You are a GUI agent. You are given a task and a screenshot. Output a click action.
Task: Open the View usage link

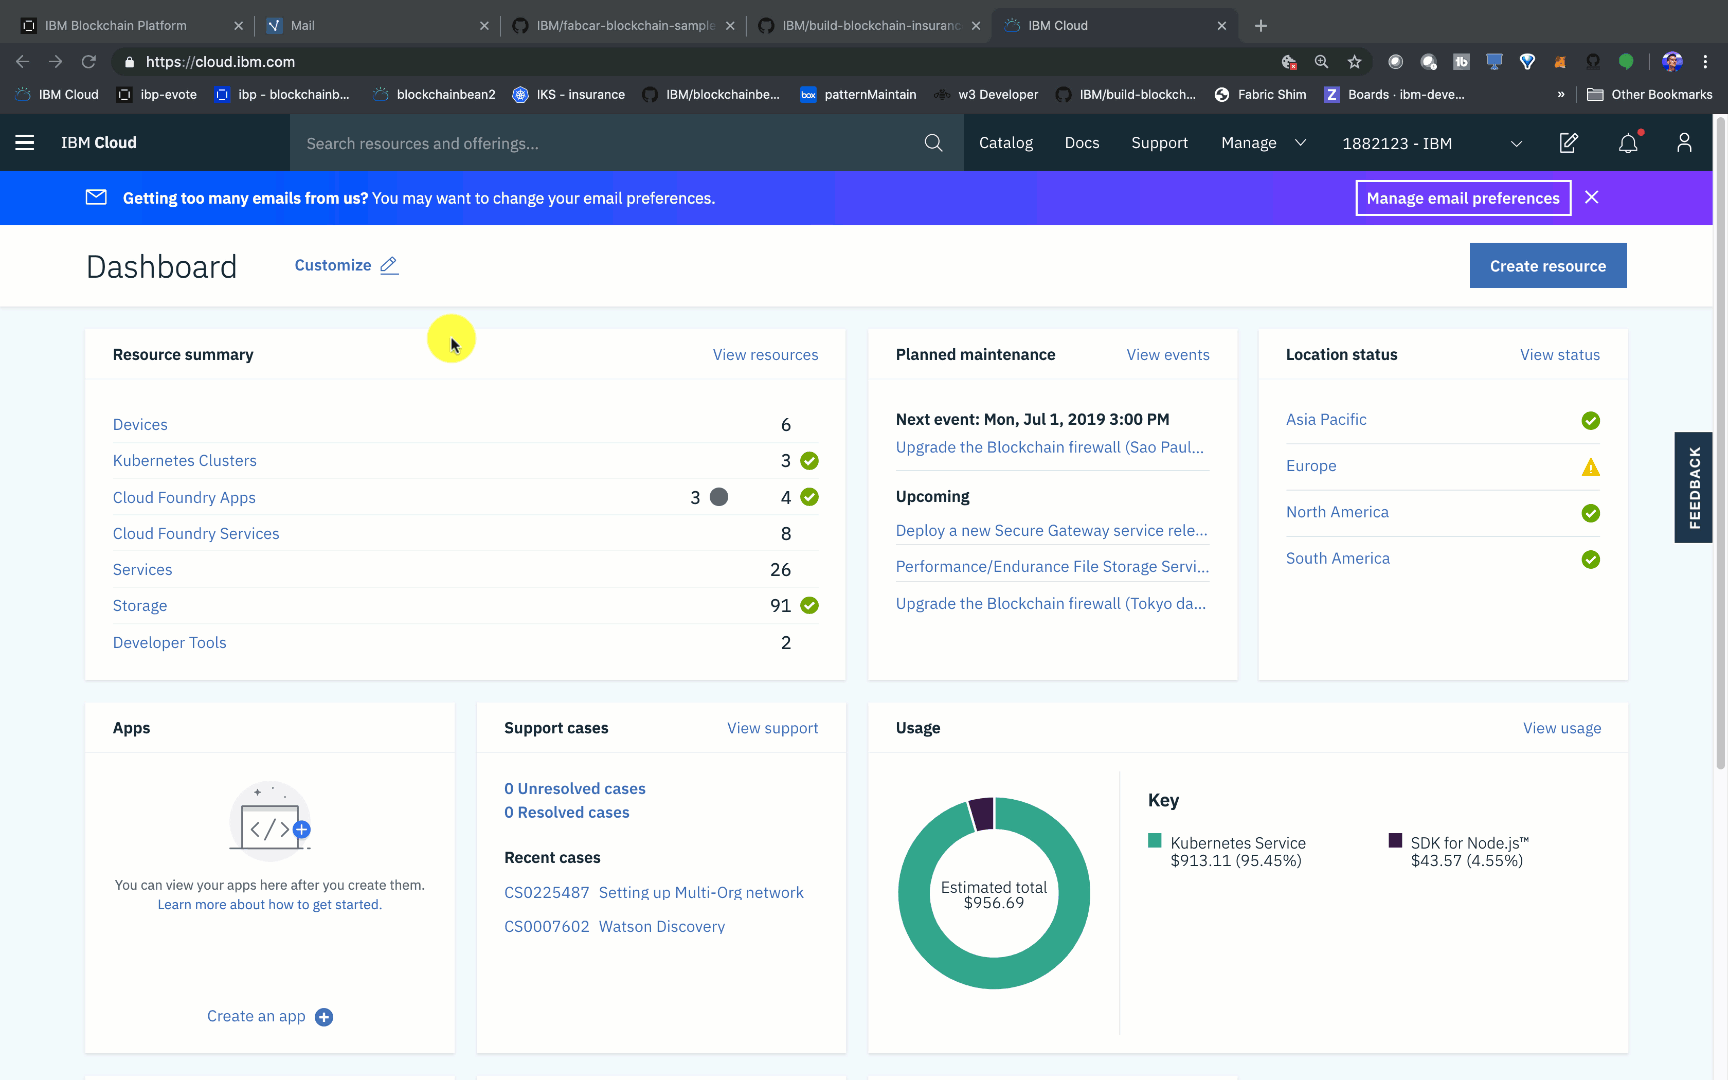(x=1562, y=728)
